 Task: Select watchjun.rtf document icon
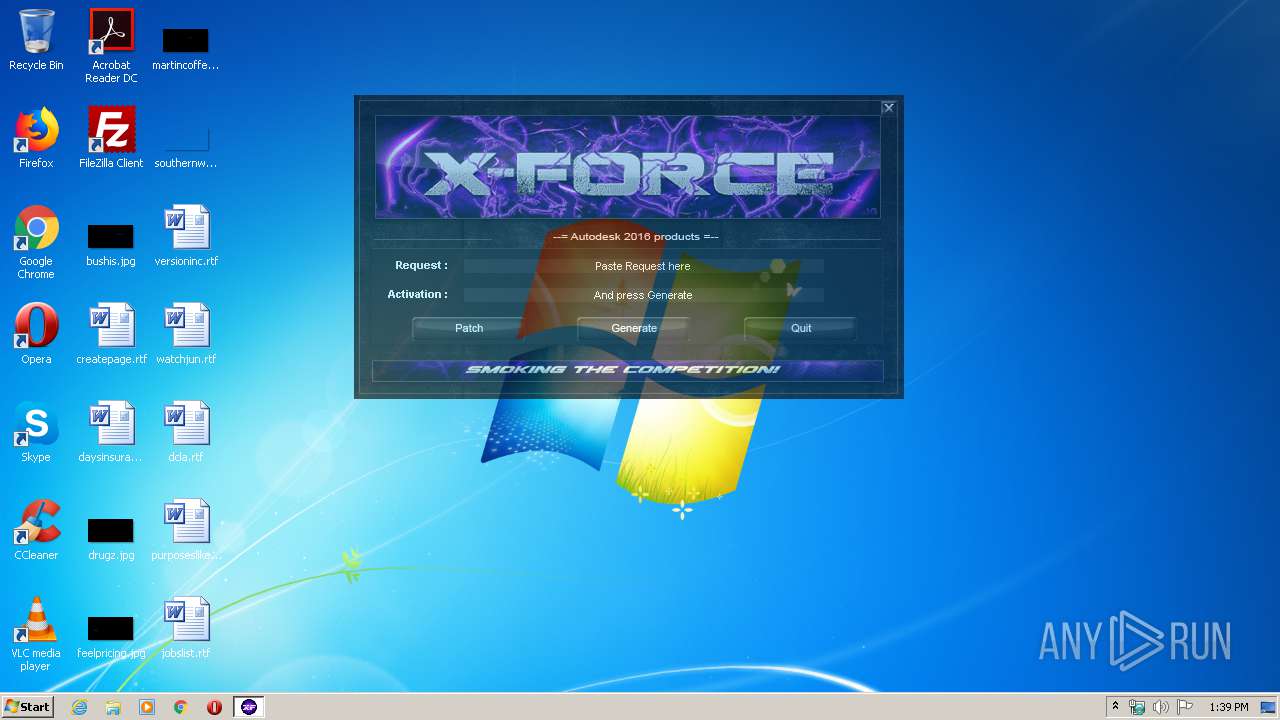coord(186,334)
